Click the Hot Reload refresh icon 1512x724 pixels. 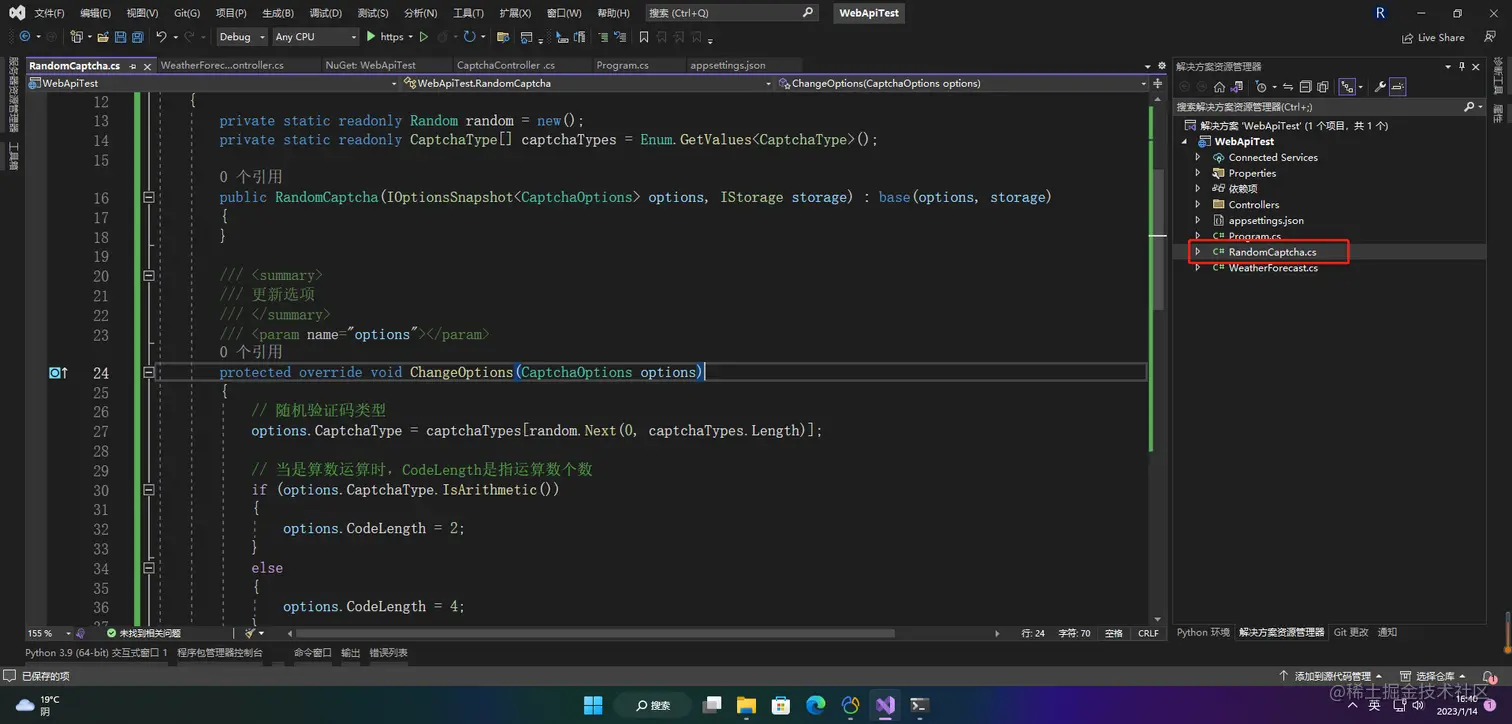(x=469, y=37)
